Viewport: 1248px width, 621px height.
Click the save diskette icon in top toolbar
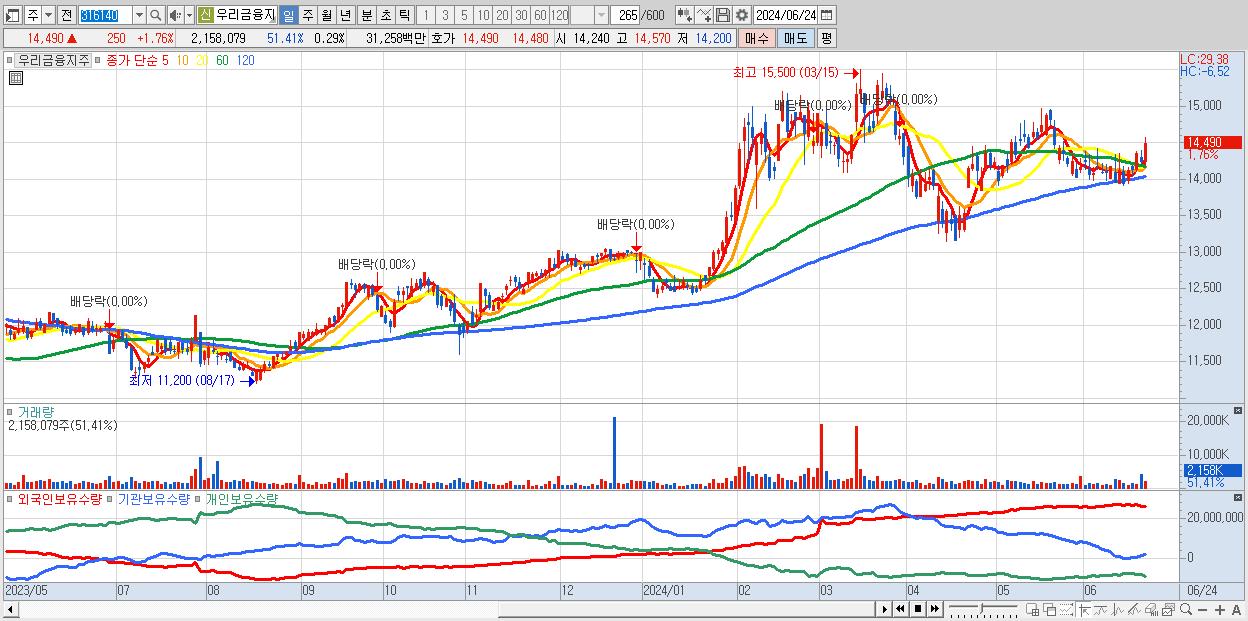723,15
